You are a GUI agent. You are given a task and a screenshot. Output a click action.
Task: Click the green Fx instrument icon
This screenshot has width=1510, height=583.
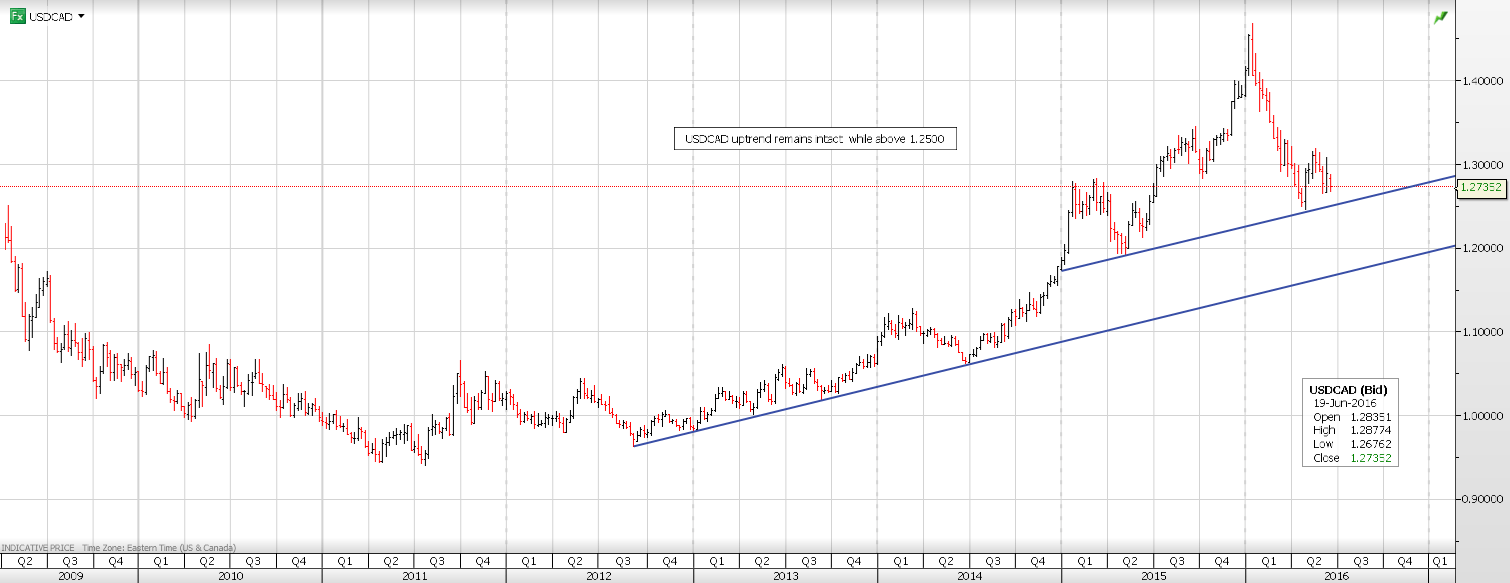click(18, 17)
